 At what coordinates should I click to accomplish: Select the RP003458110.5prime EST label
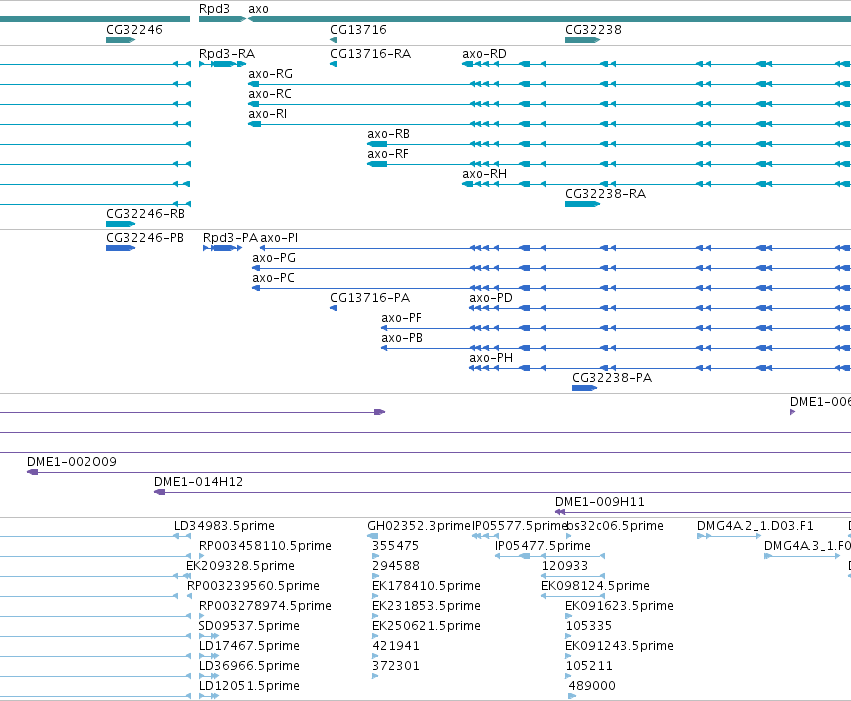click(265, 546)
